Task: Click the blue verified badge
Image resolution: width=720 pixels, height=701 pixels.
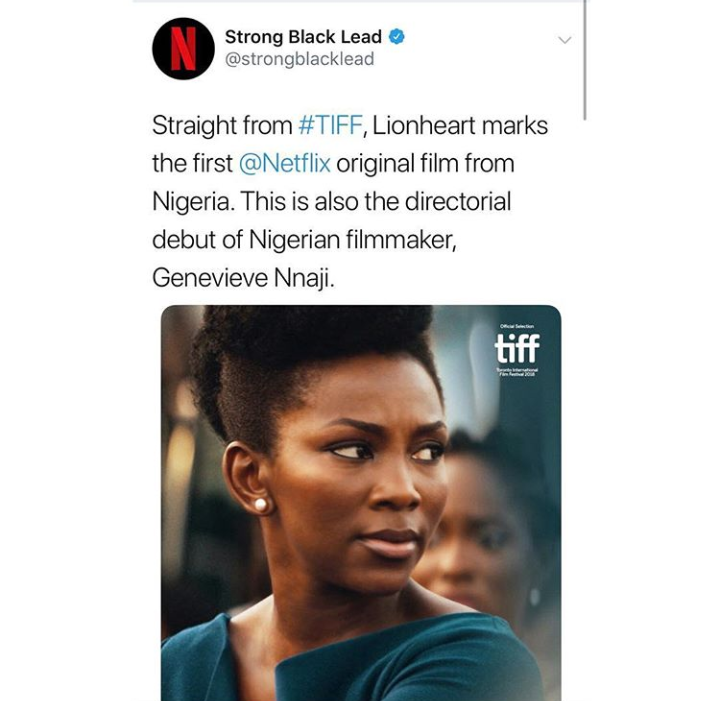Action: (397, 37)
